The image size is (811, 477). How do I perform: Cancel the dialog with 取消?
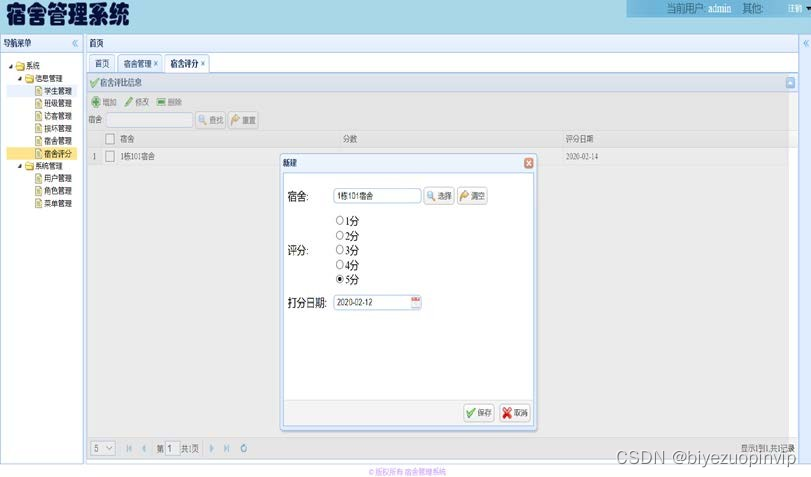coord(515,412)
